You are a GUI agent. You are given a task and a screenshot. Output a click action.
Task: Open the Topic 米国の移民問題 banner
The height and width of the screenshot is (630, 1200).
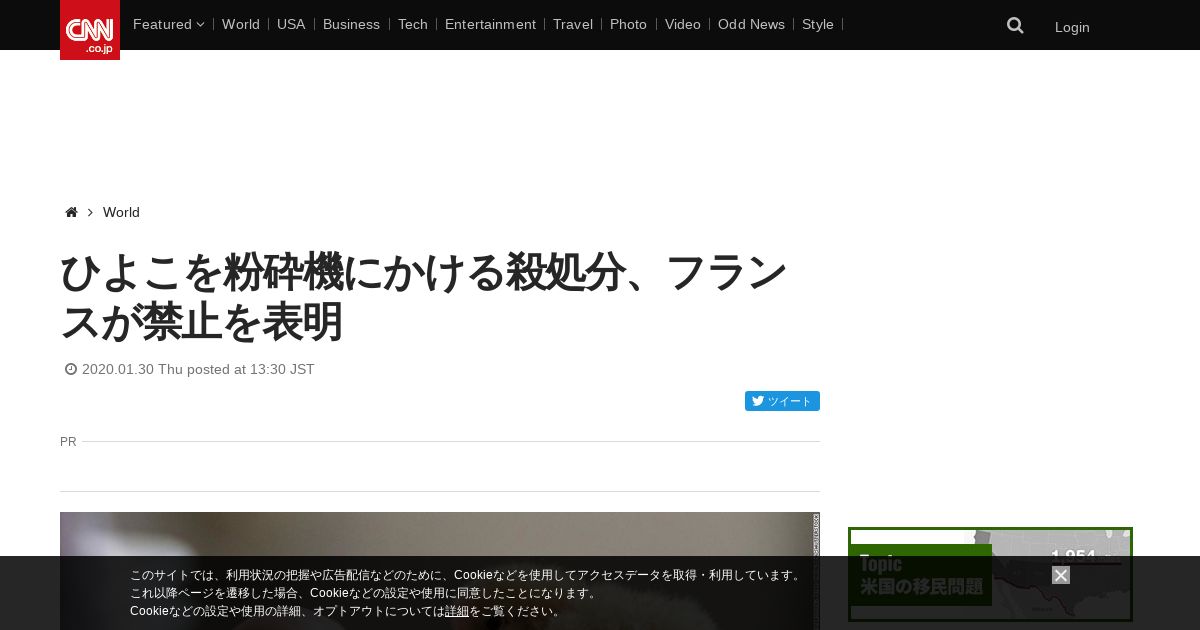tap(990, 575)
